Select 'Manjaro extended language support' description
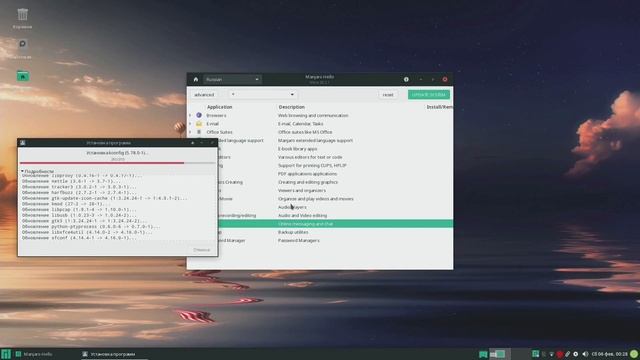640x360 pixels. coord(315,140)
